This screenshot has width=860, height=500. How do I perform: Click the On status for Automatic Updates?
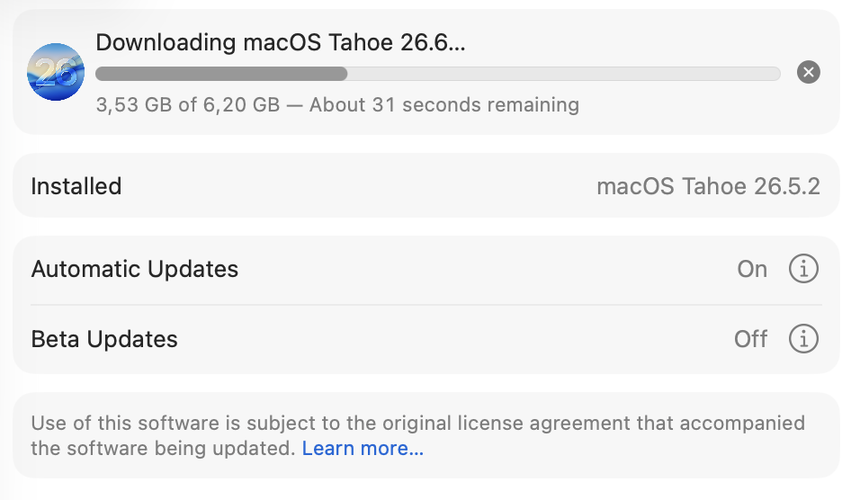[752, 269]
